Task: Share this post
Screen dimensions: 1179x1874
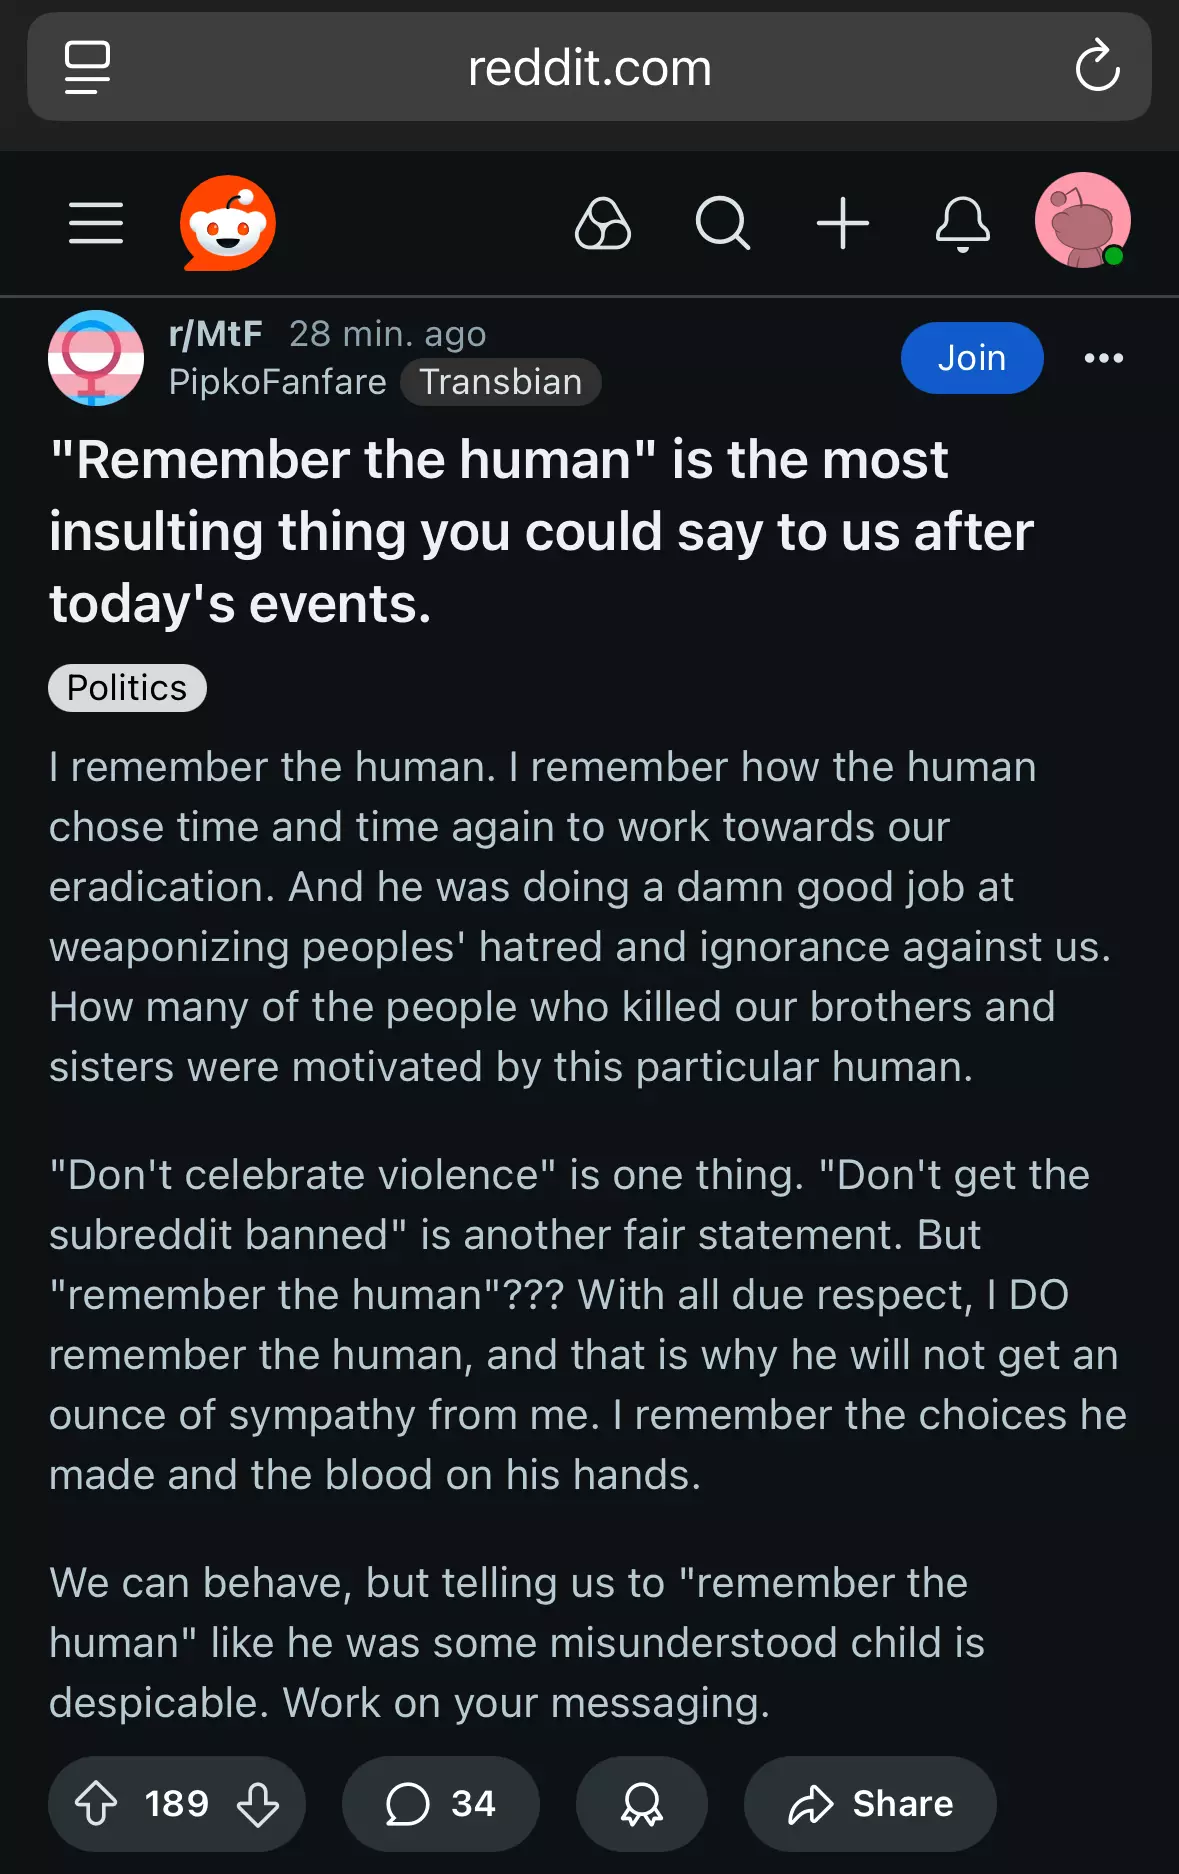Action: coord(870,1803)
